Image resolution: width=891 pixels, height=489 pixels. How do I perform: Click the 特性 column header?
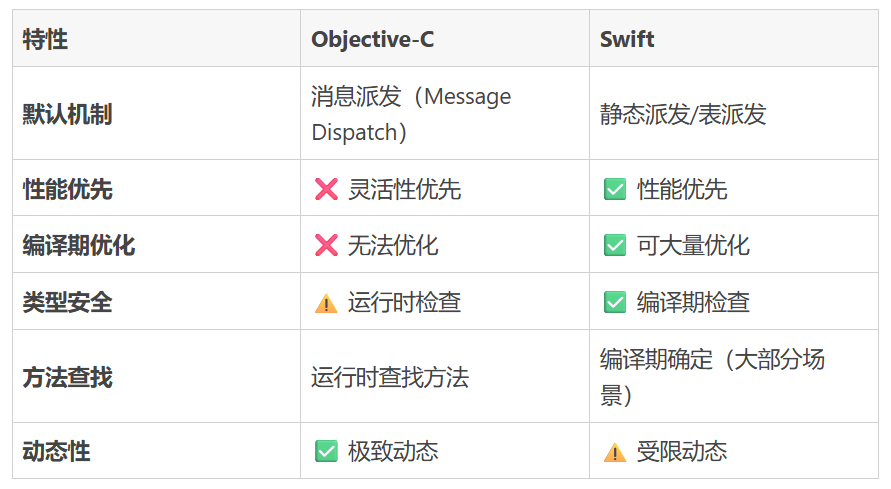(46, 39)
